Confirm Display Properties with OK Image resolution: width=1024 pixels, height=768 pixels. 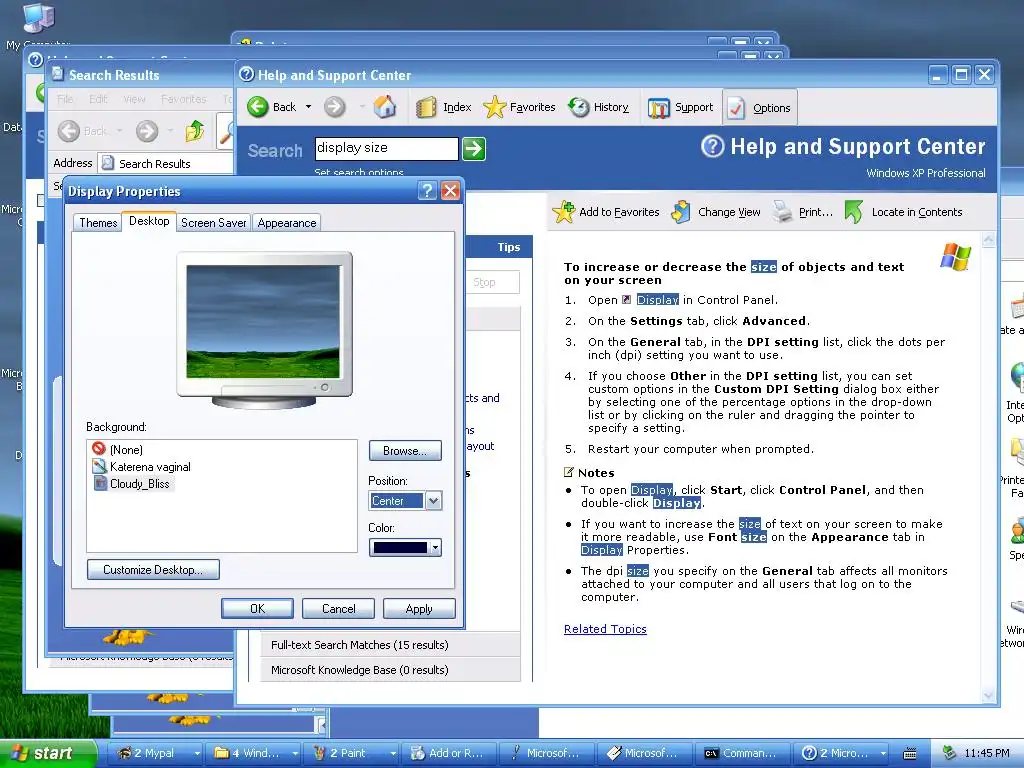point(257,608)
